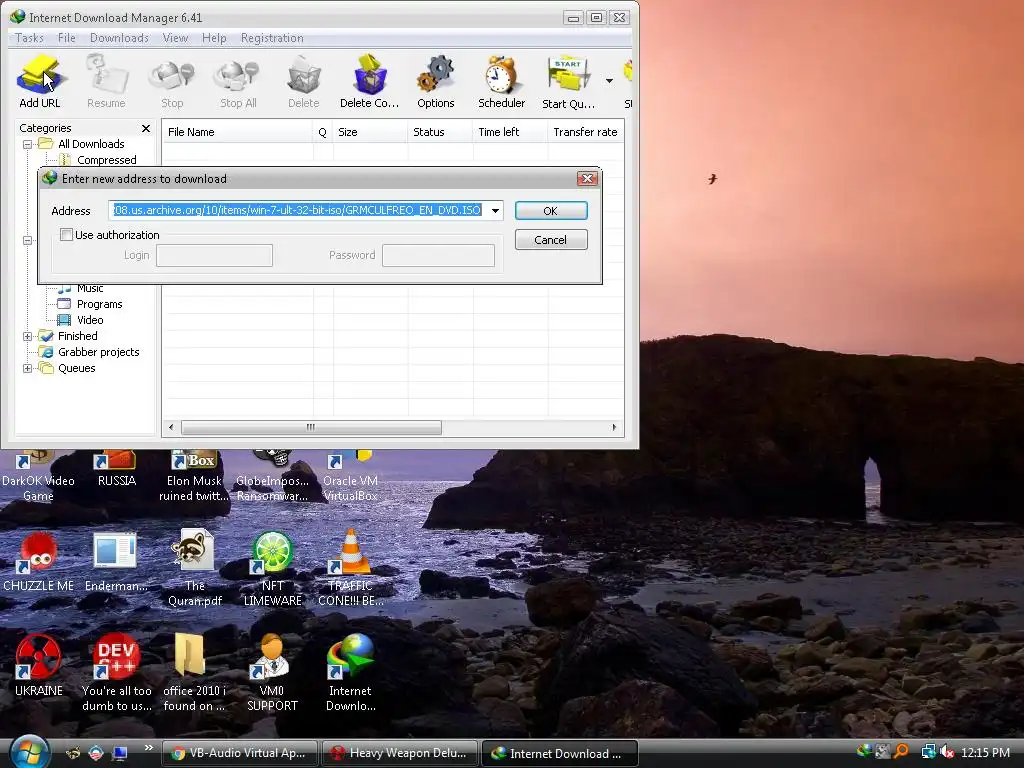Viewport: 1024px width, 768px height.
Task: Expand the Address history dropdown
Action: (496, 210)
